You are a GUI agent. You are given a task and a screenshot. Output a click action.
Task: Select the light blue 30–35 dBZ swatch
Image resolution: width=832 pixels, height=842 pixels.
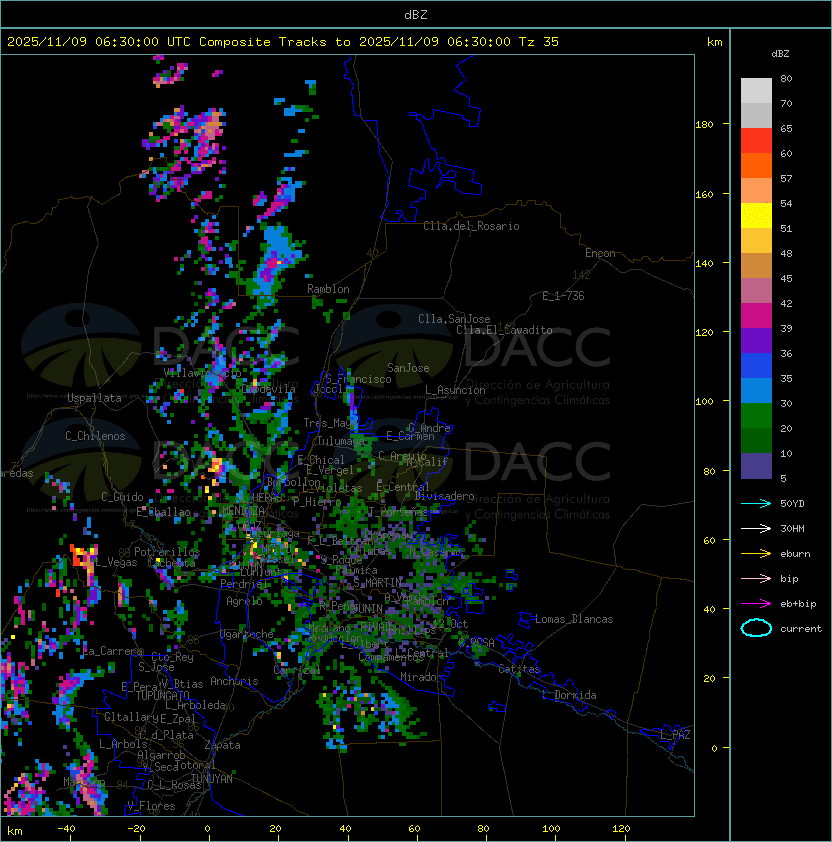tap(756, 390)
